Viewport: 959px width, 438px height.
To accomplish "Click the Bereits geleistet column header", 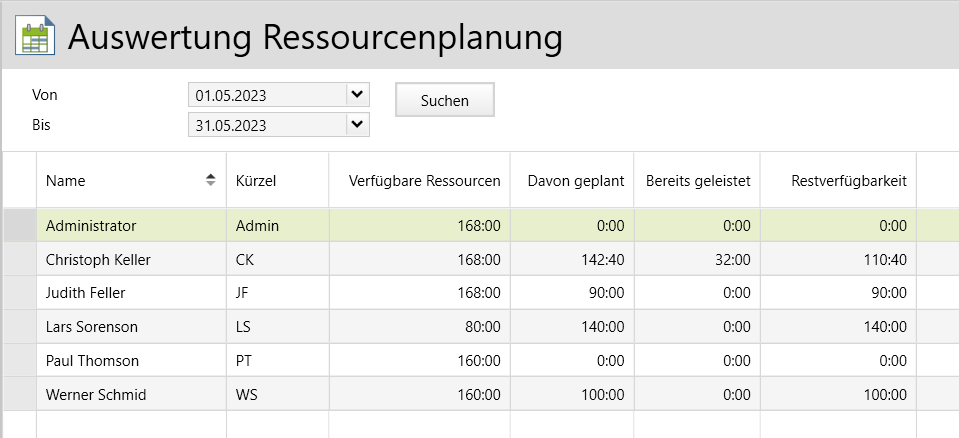I will pos(698,181).
